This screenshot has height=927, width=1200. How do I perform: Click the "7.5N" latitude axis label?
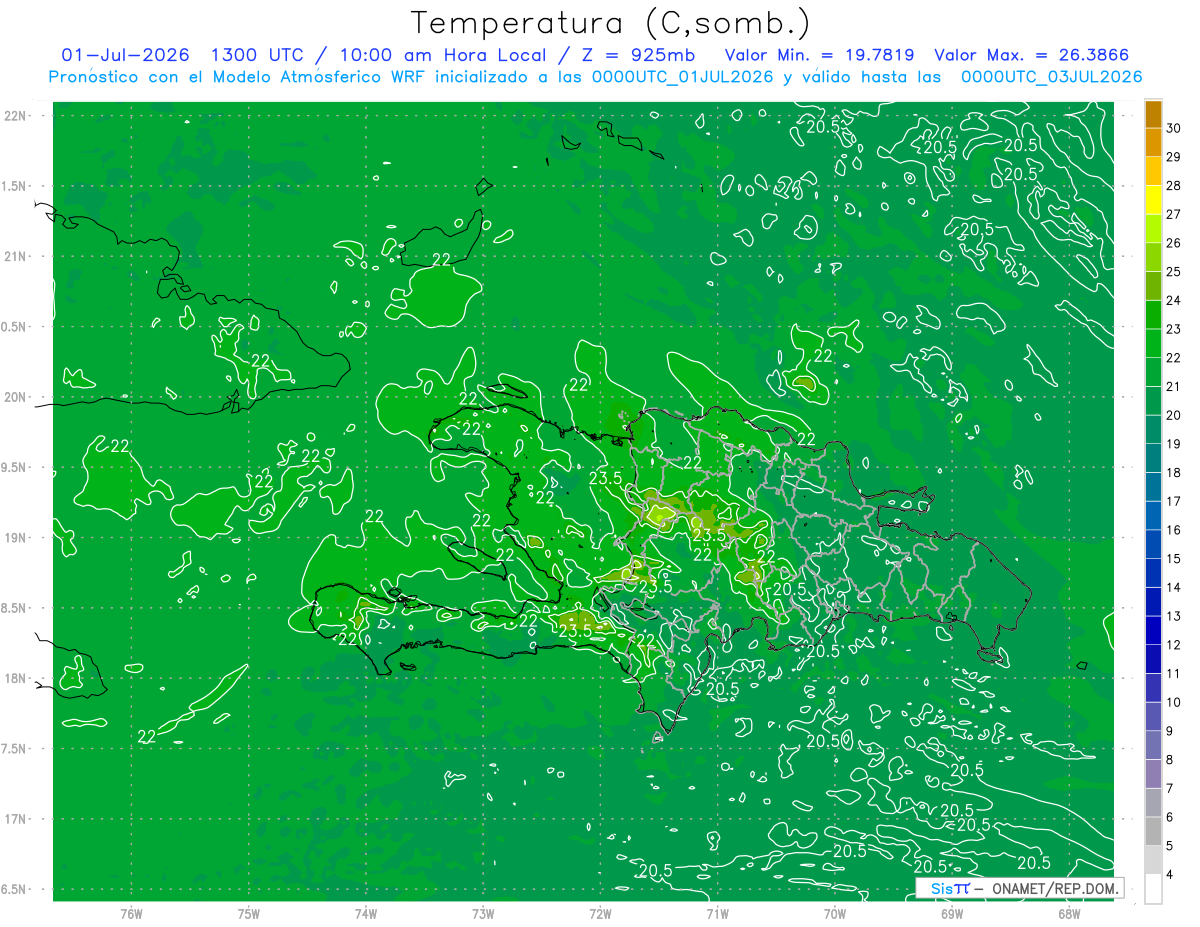15,749
